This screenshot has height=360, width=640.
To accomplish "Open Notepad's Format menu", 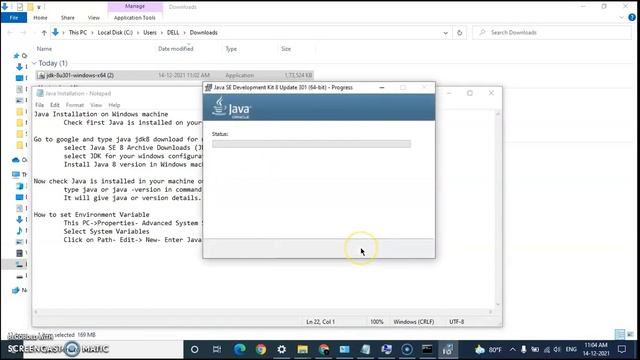I will click(x=75, y=105).
